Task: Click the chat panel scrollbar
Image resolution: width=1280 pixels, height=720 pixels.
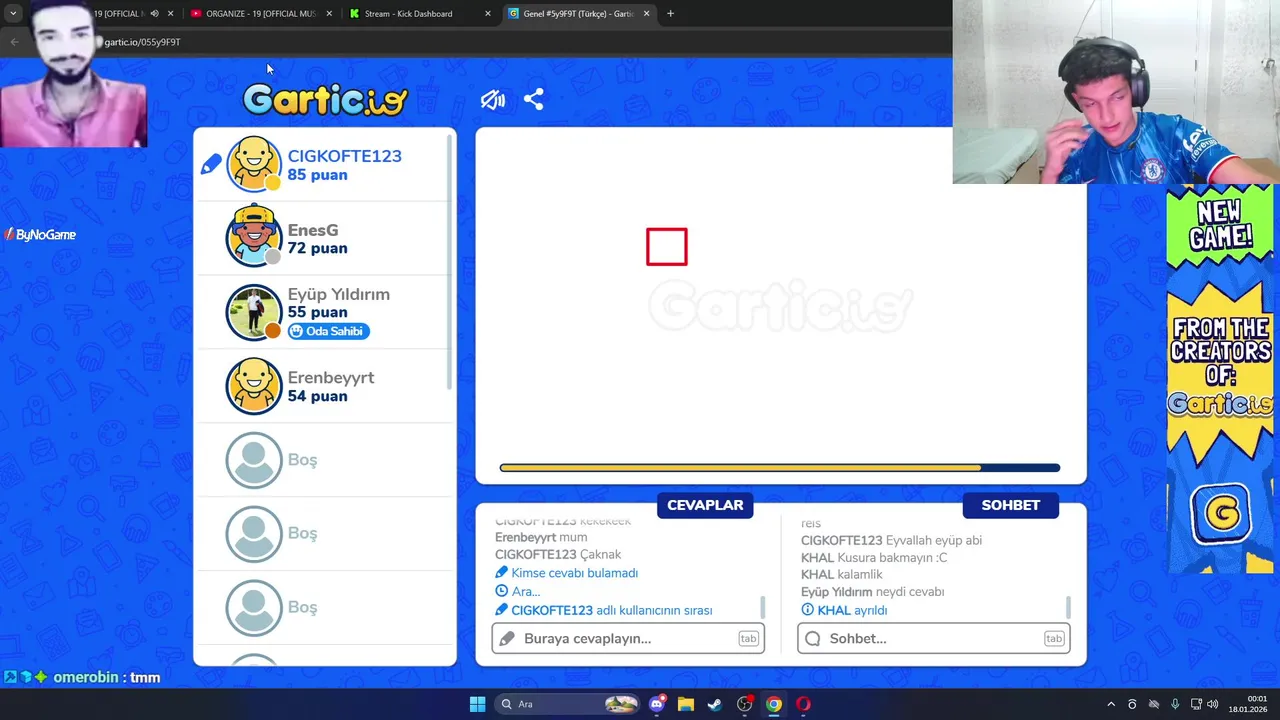Action: pyautogui.click(x=1069, y=607)
